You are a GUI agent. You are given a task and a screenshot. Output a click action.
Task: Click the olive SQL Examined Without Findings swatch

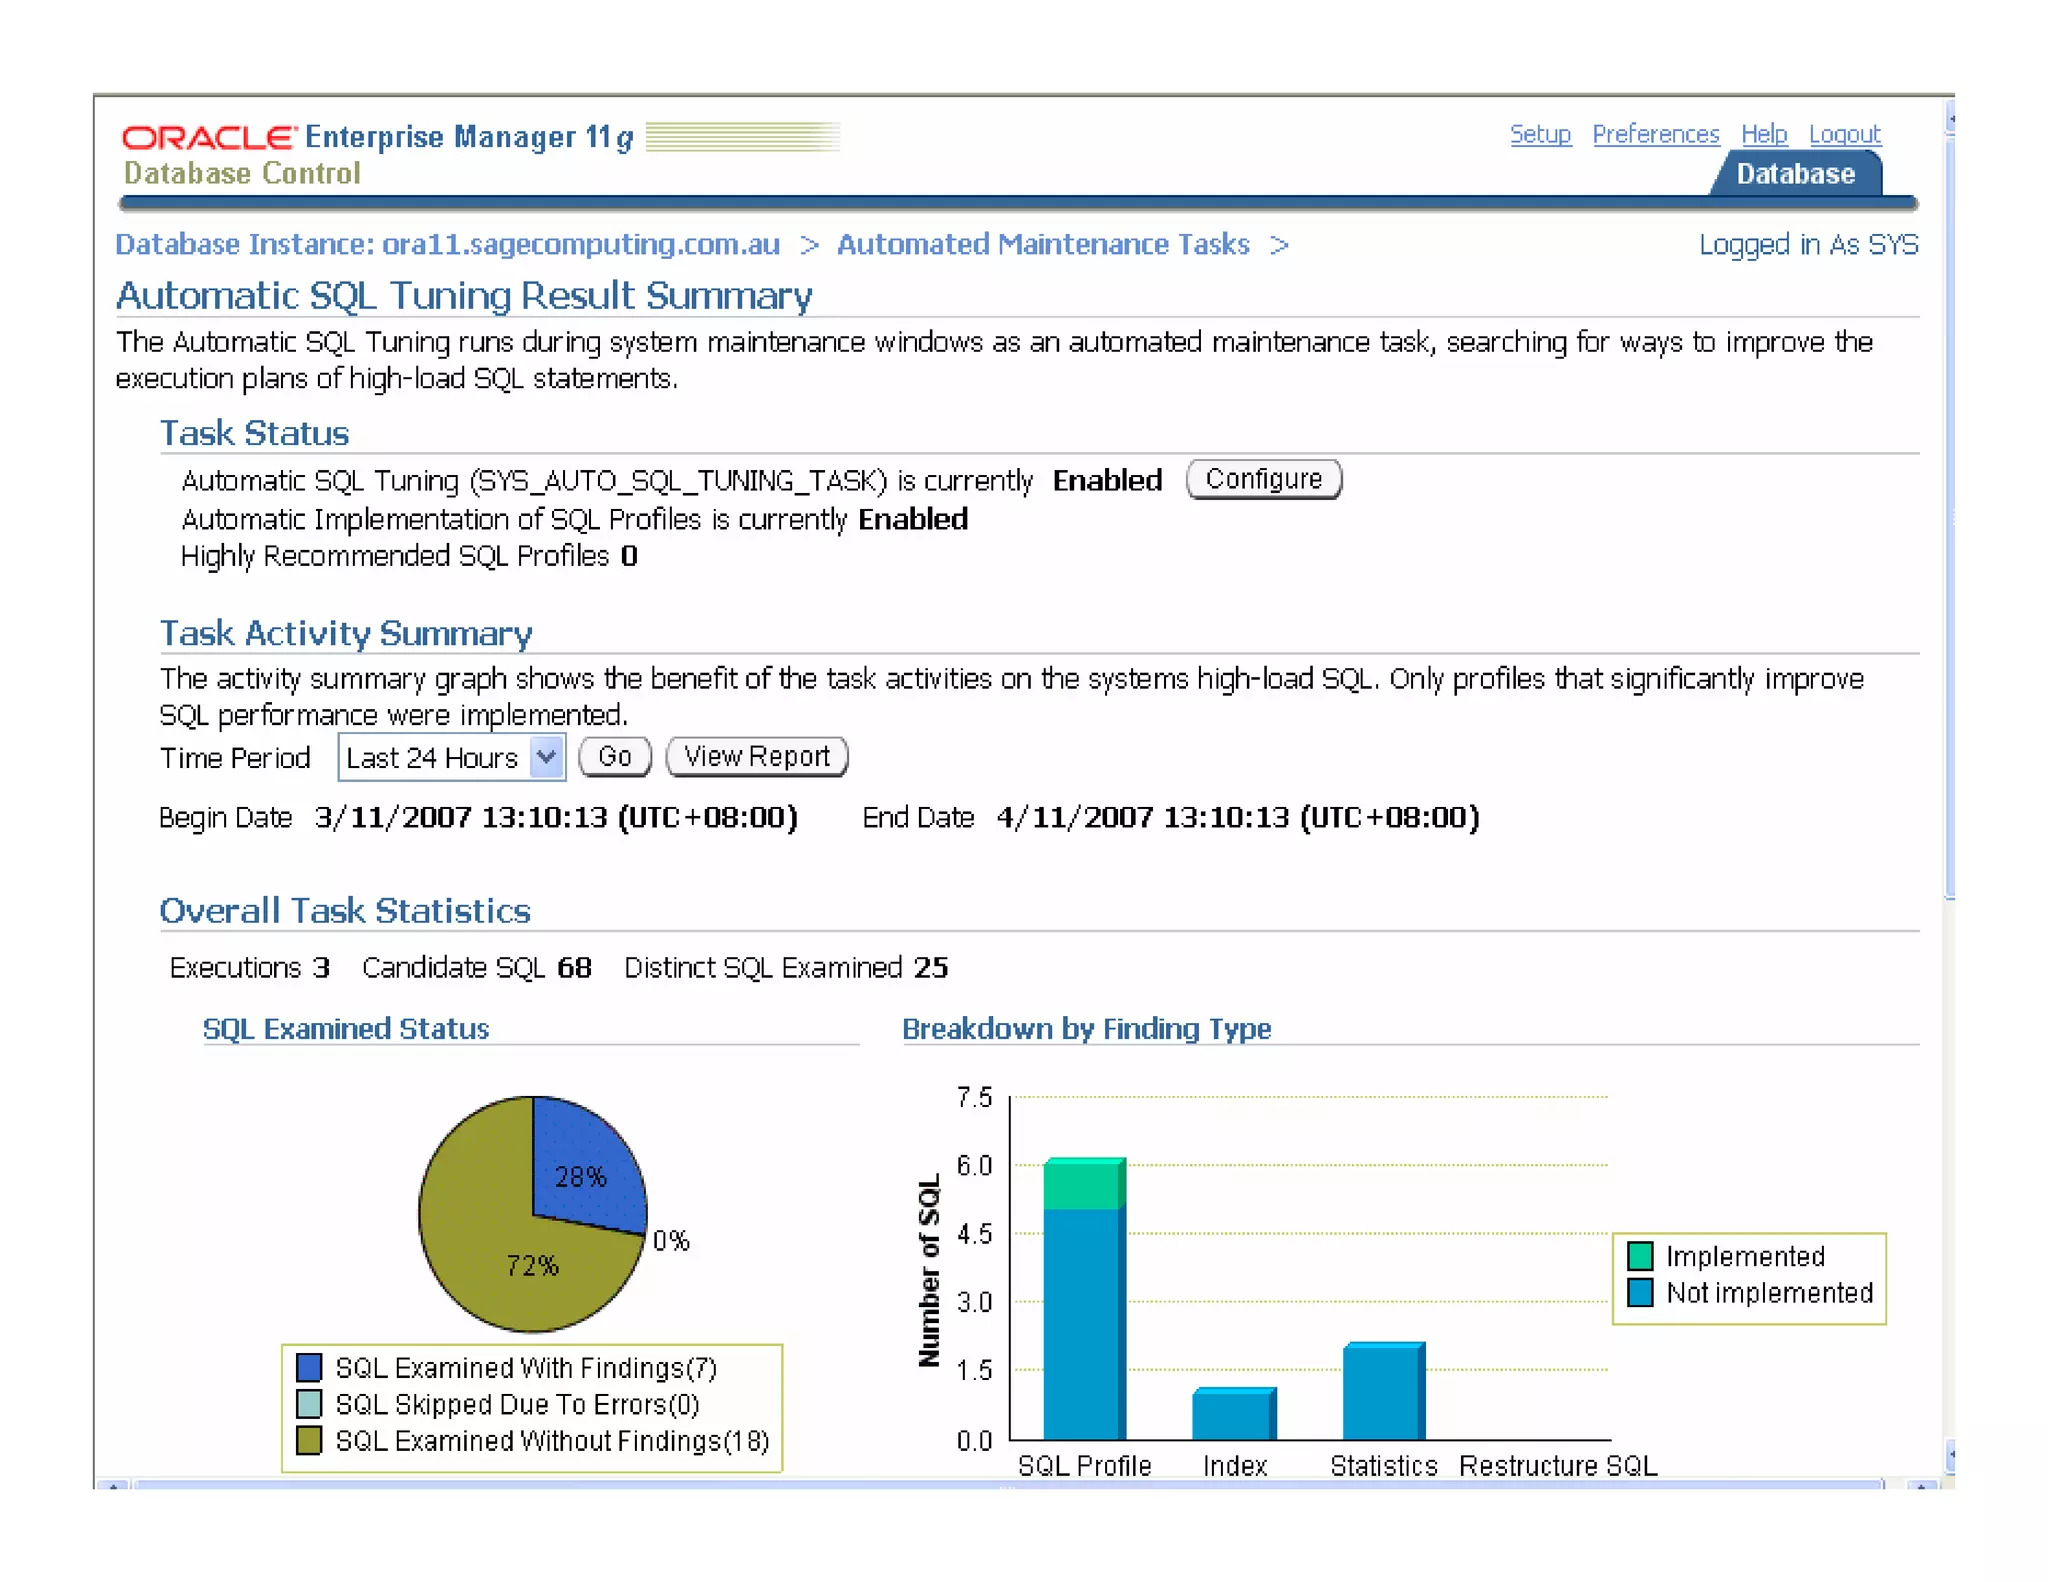[309, 1441]
